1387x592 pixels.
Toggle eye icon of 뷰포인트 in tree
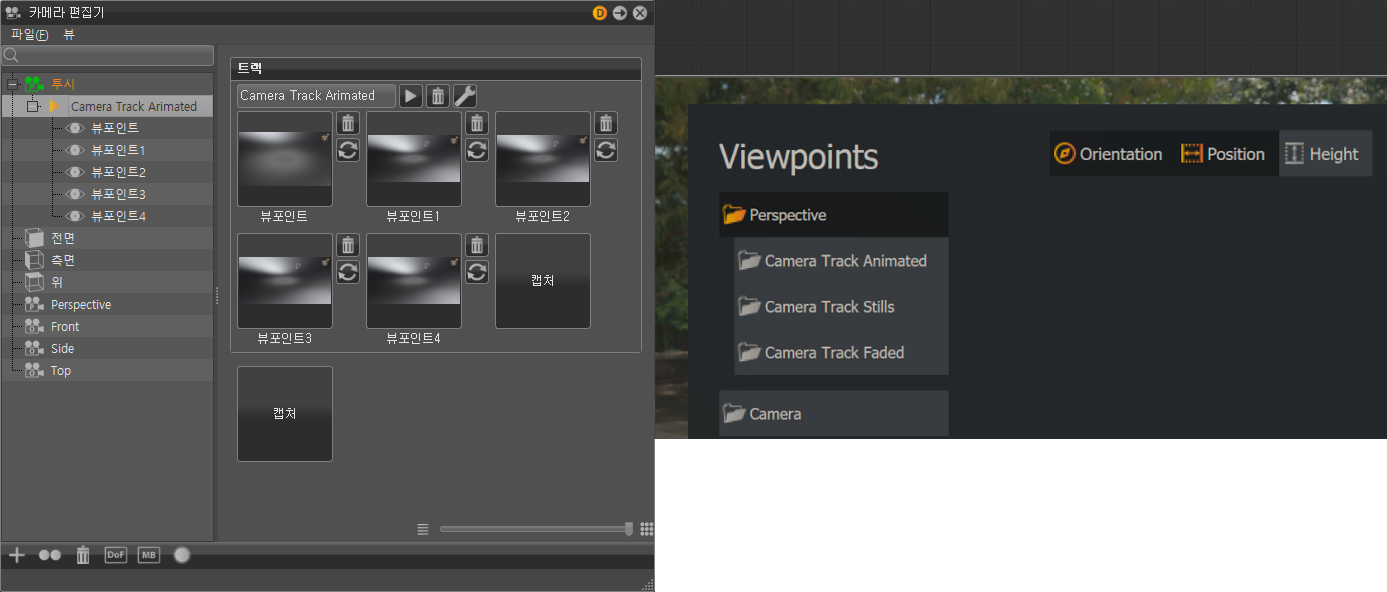[x=76, y=128]
